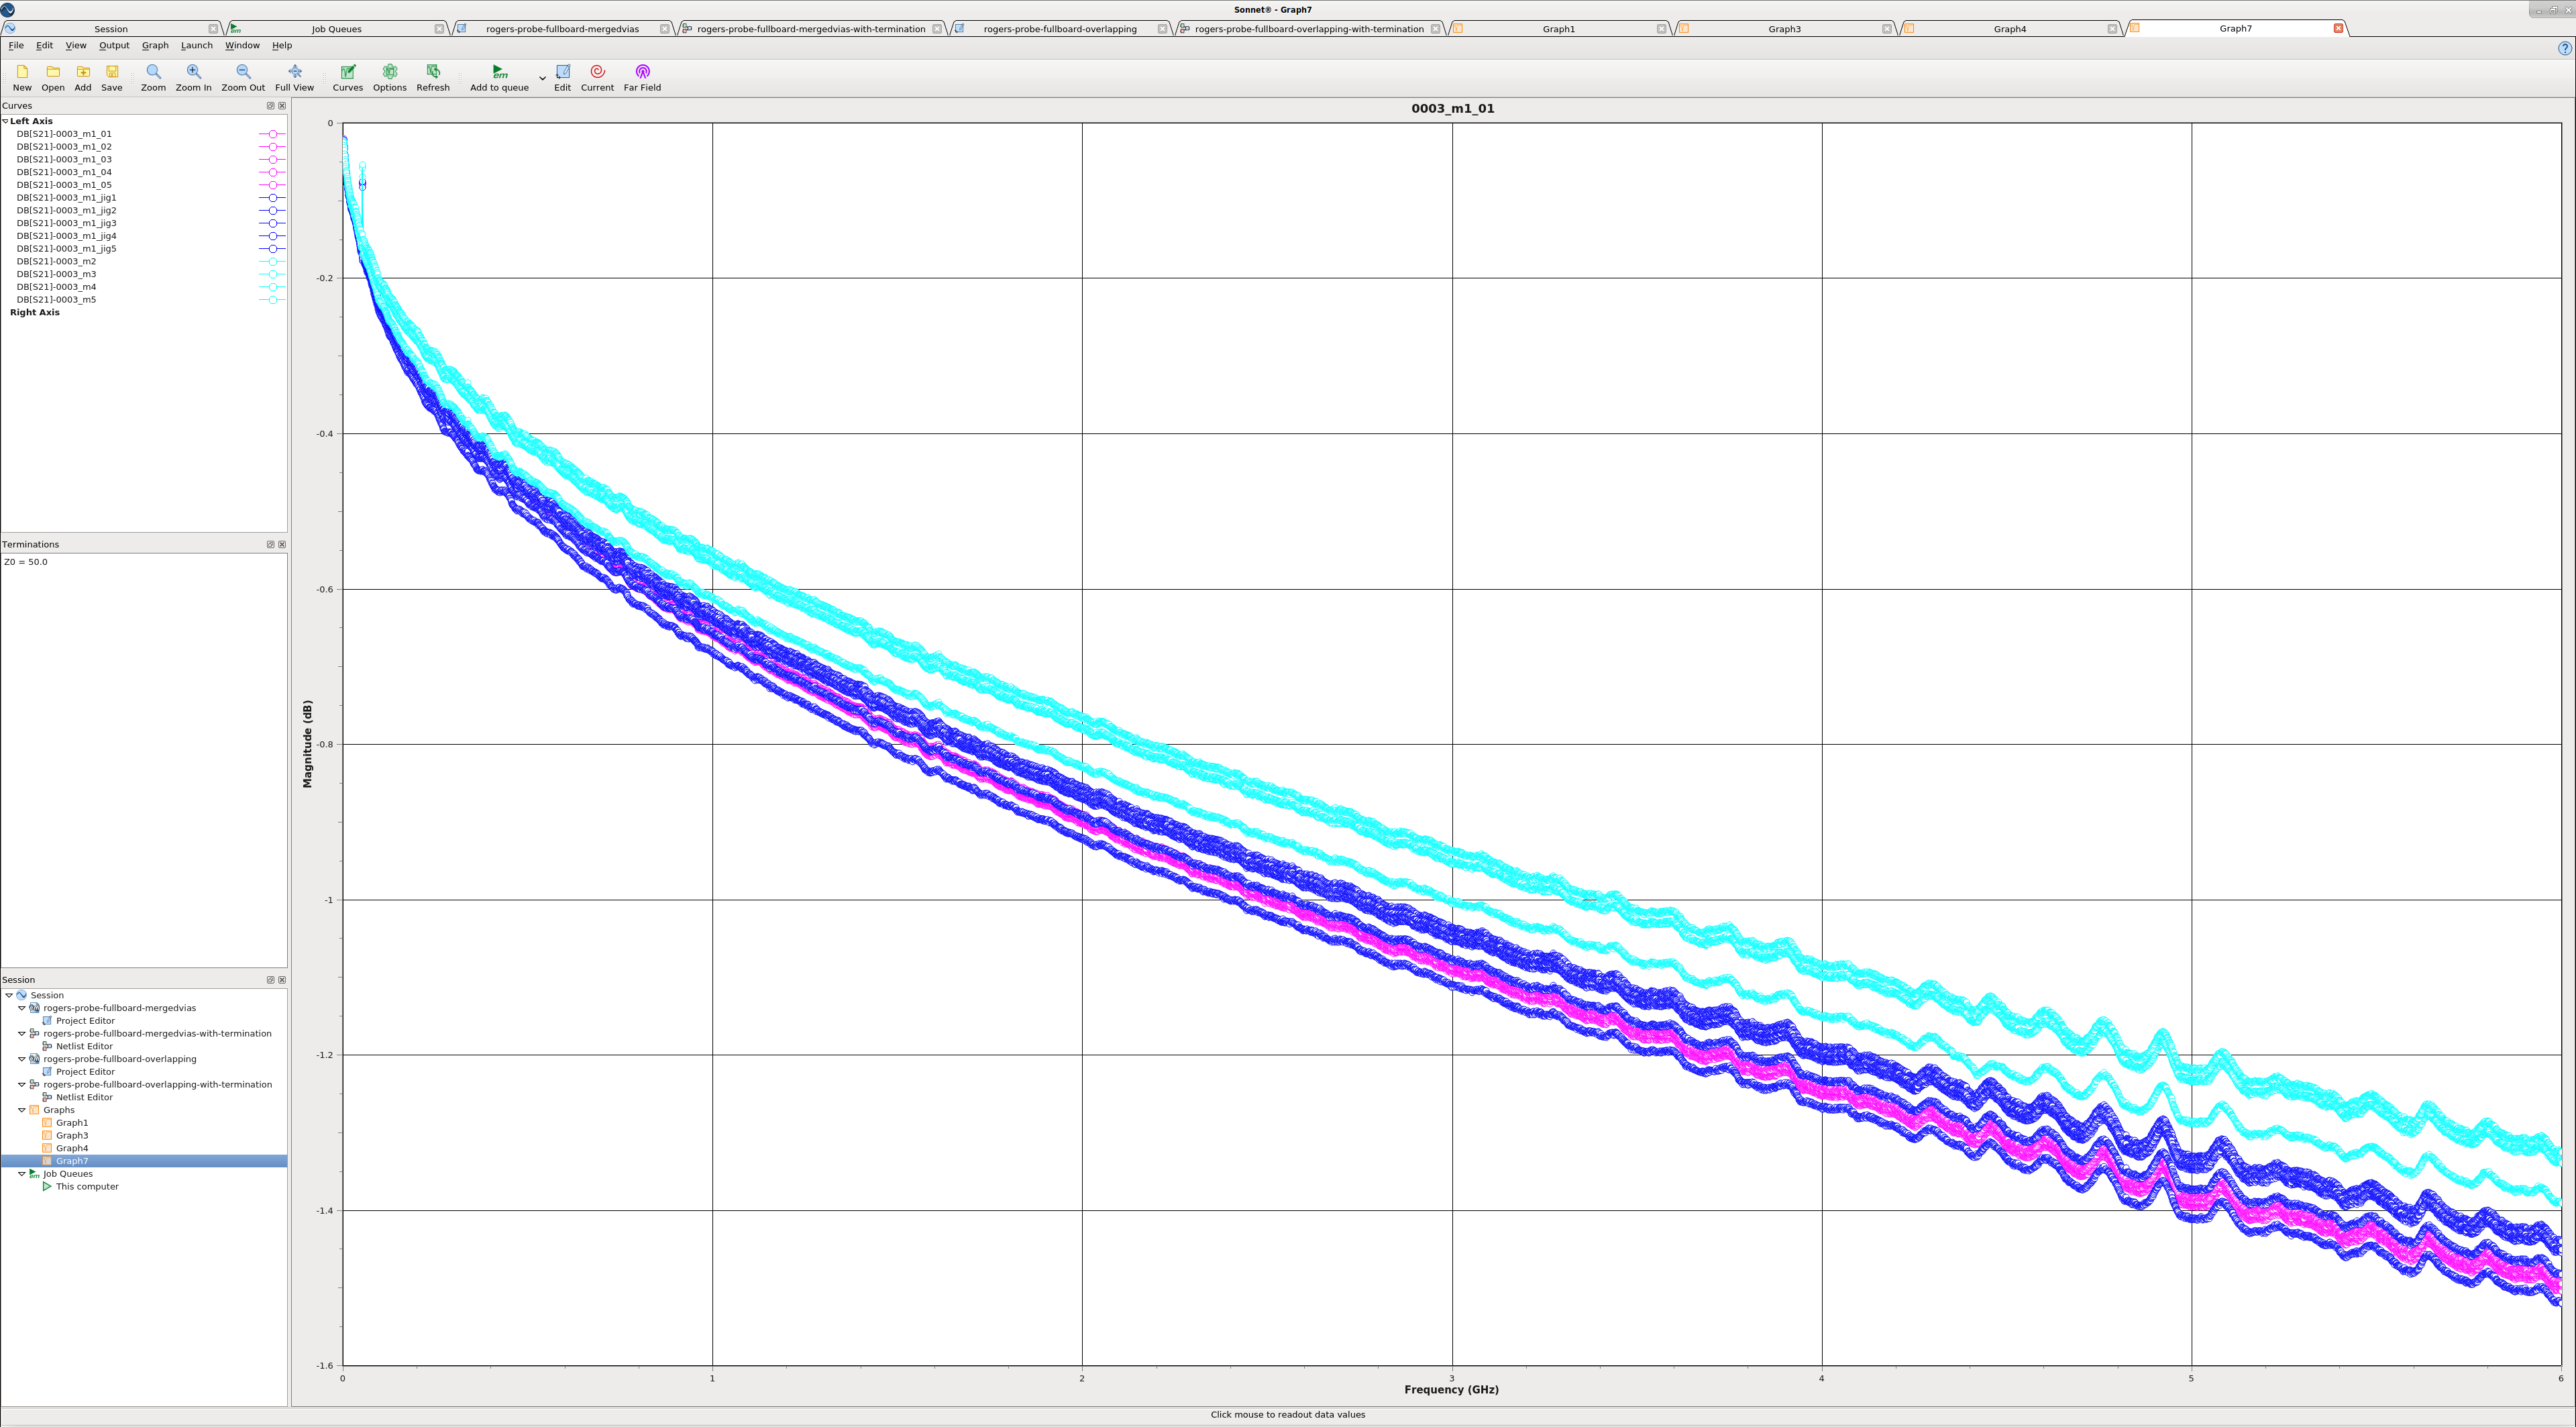This screenshot has height=1427, width=2576.
Task: Switch to the Session tab
Action: [x=111, y=29]
